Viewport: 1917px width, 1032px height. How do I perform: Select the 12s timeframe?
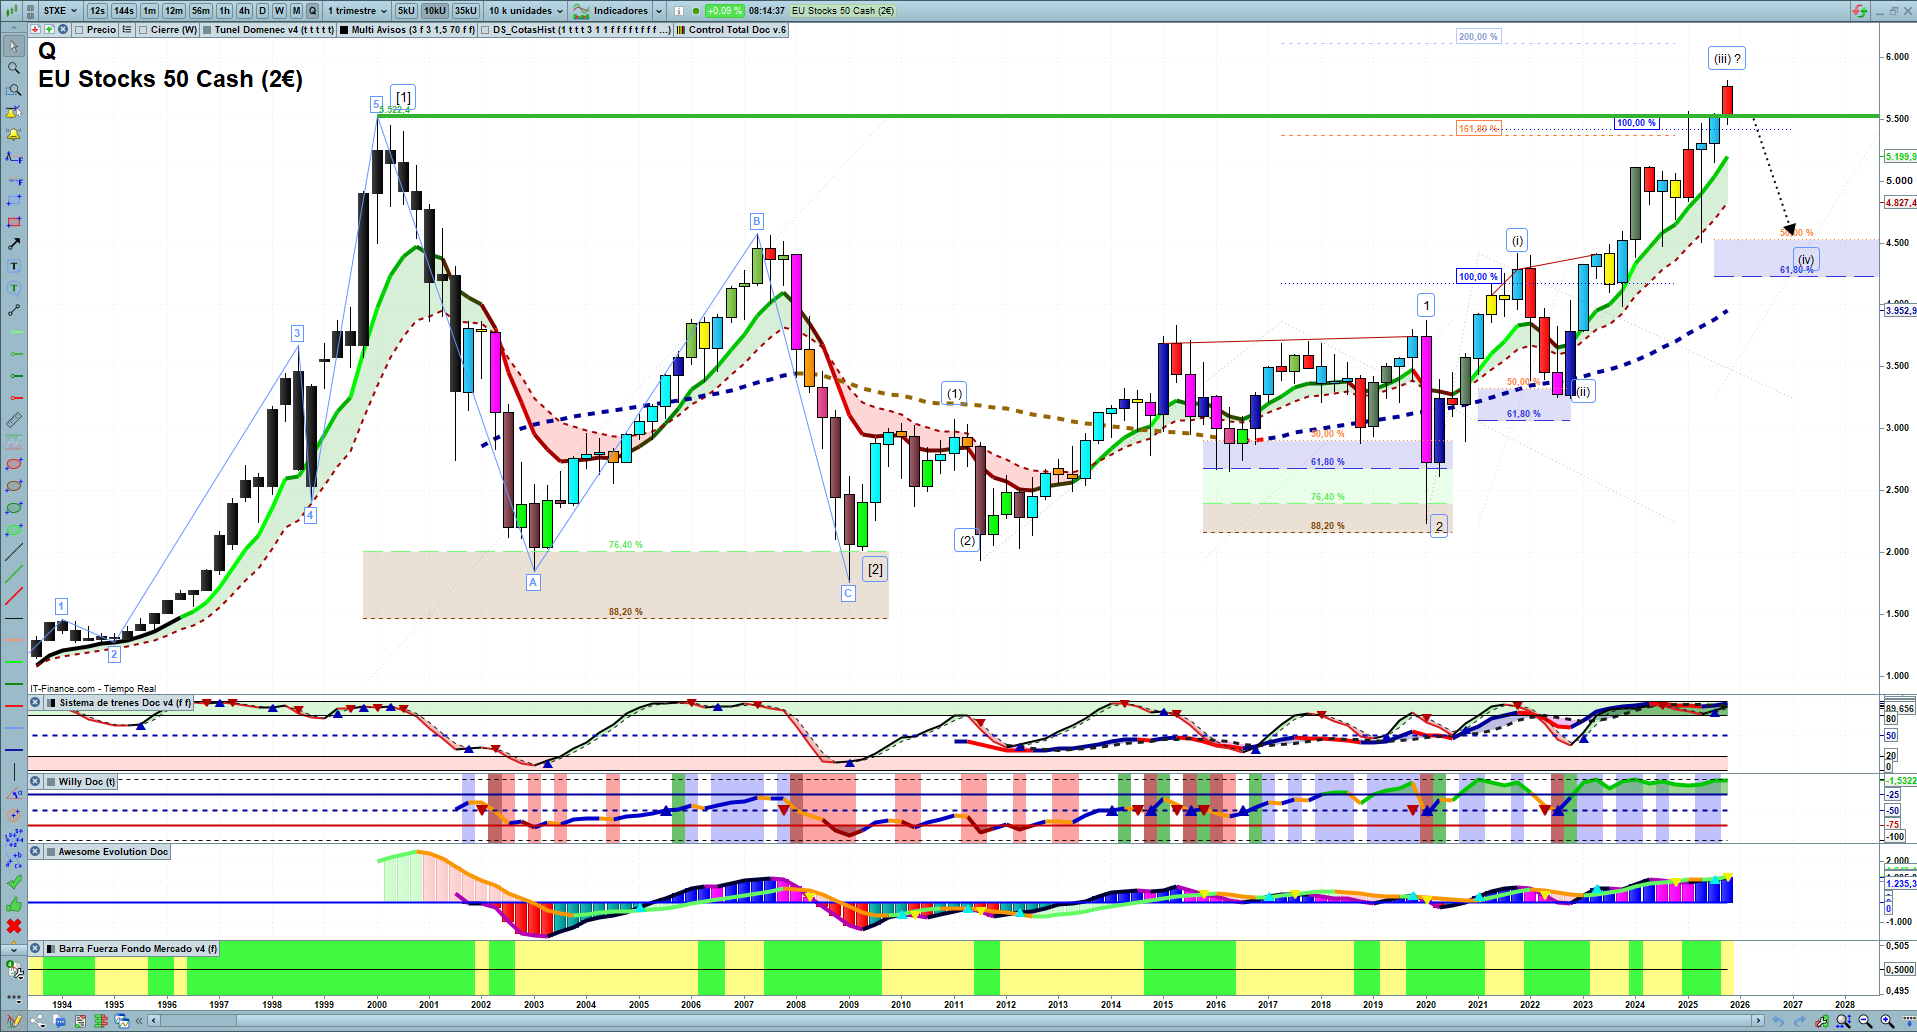click(97, 11)
